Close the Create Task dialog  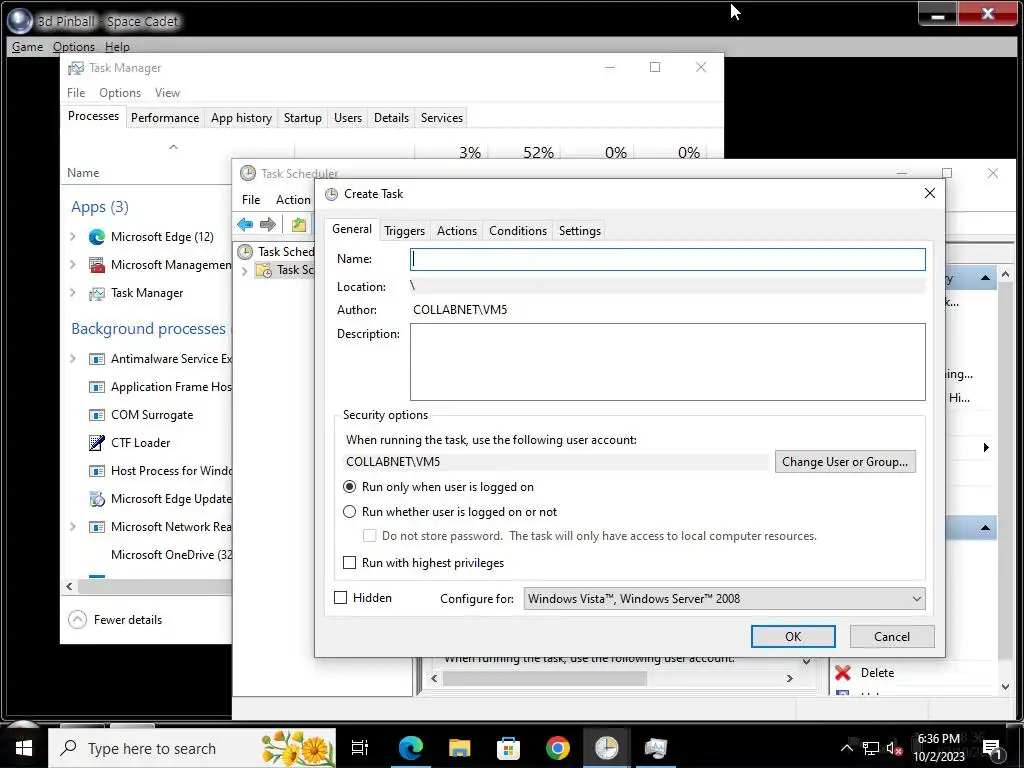coord(930,193)
